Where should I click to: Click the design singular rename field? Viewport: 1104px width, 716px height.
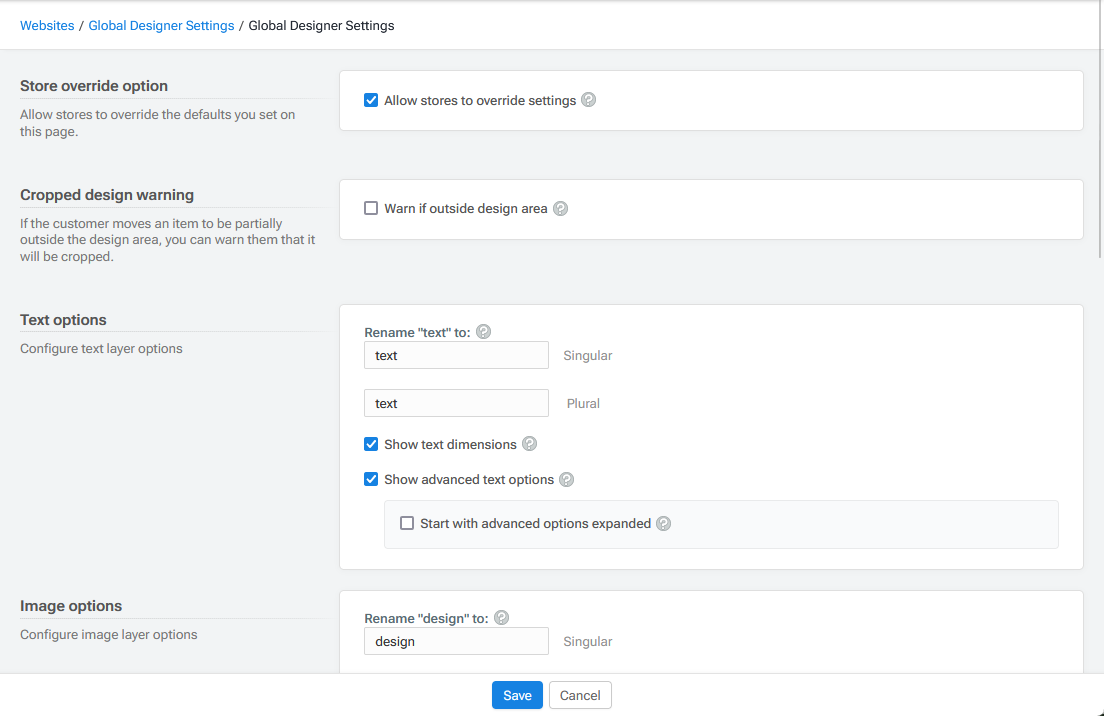pyautogui.click(x=456, y=641)
